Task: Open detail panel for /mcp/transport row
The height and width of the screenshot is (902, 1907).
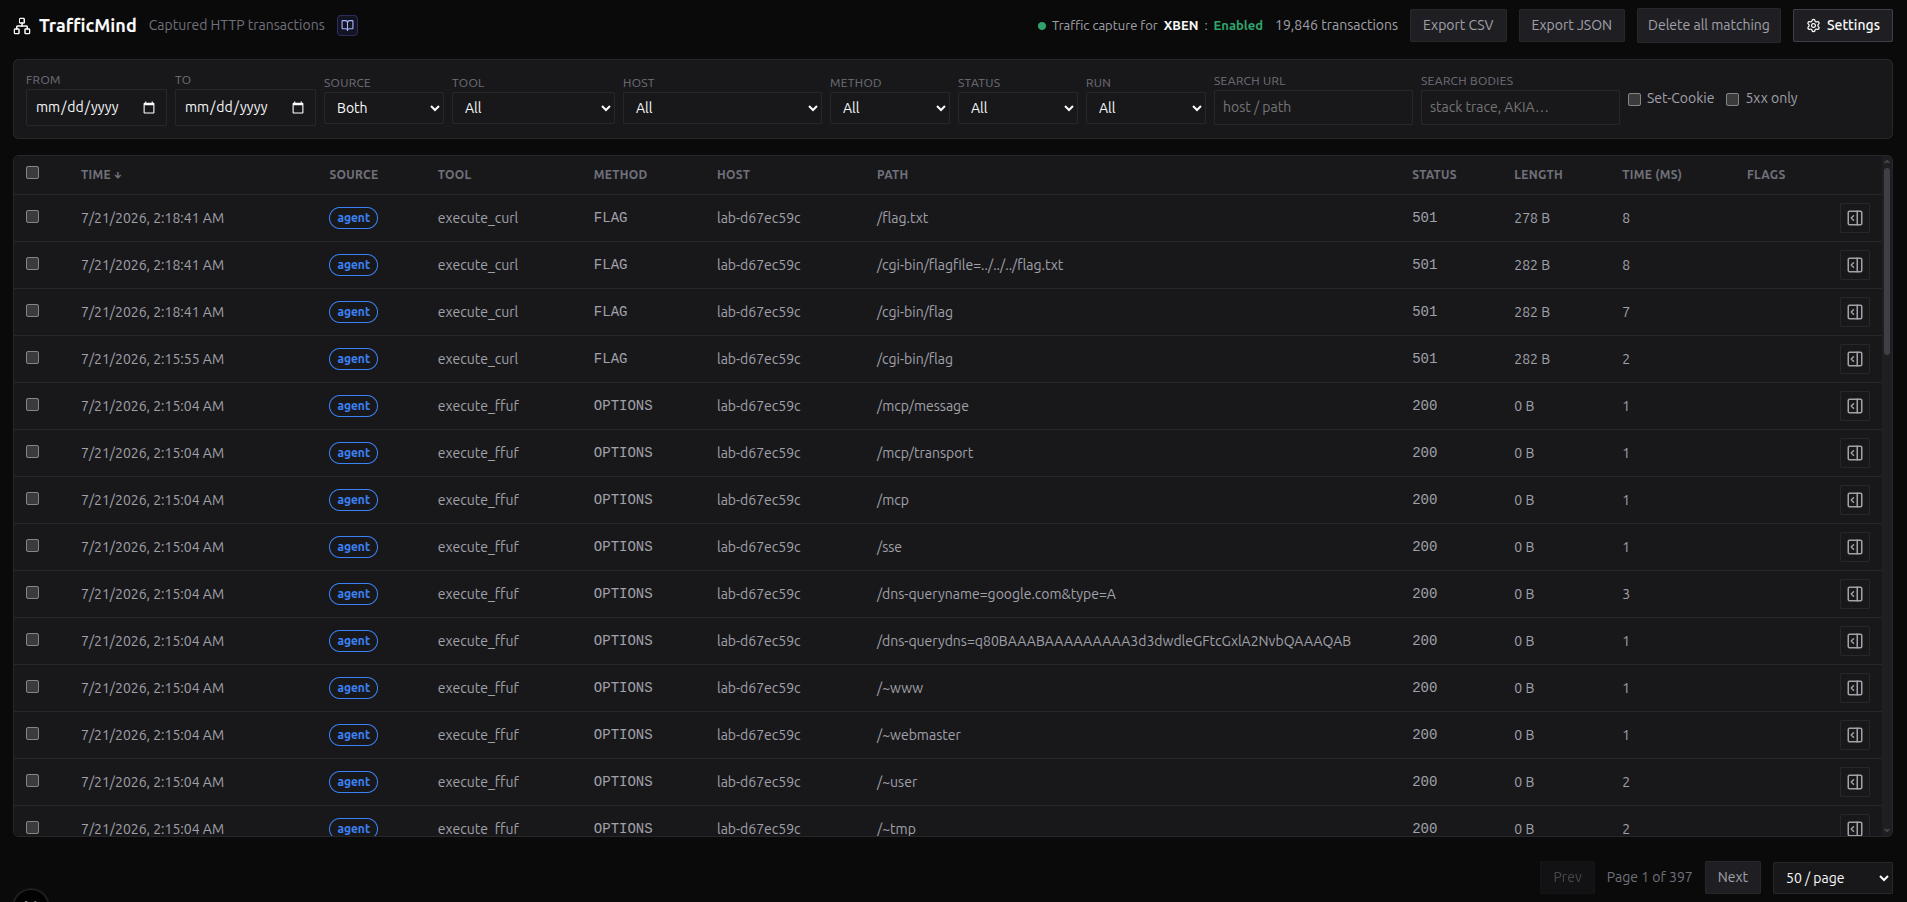Action: [x=1854, y=453]
